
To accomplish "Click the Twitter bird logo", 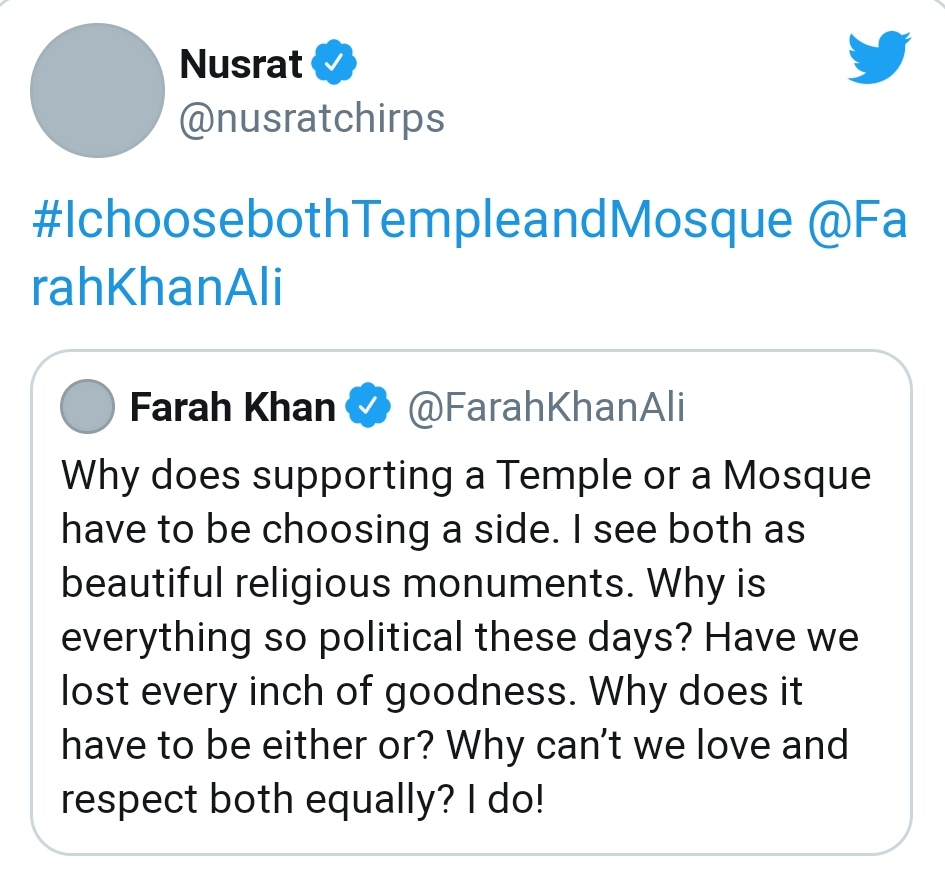I will 879,56.
